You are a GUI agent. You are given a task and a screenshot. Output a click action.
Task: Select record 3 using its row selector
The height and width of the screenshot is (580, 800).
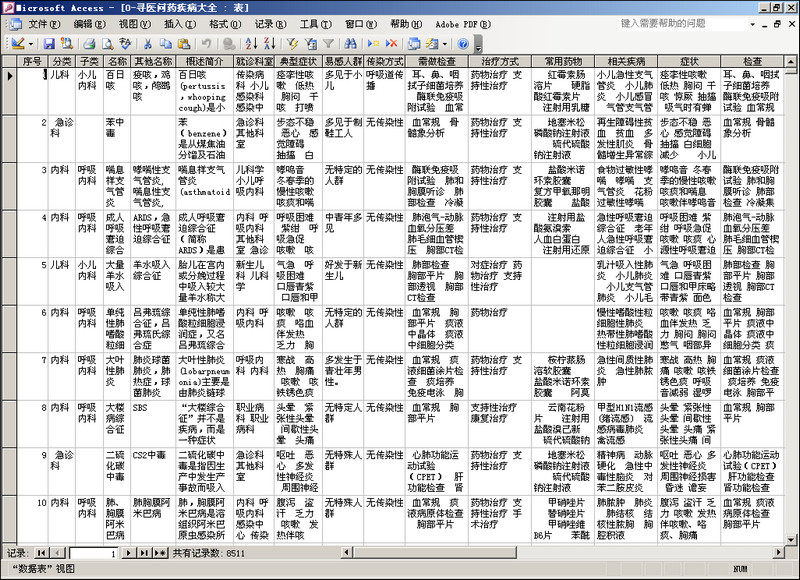pyautogui.click(x=9, y=186)
